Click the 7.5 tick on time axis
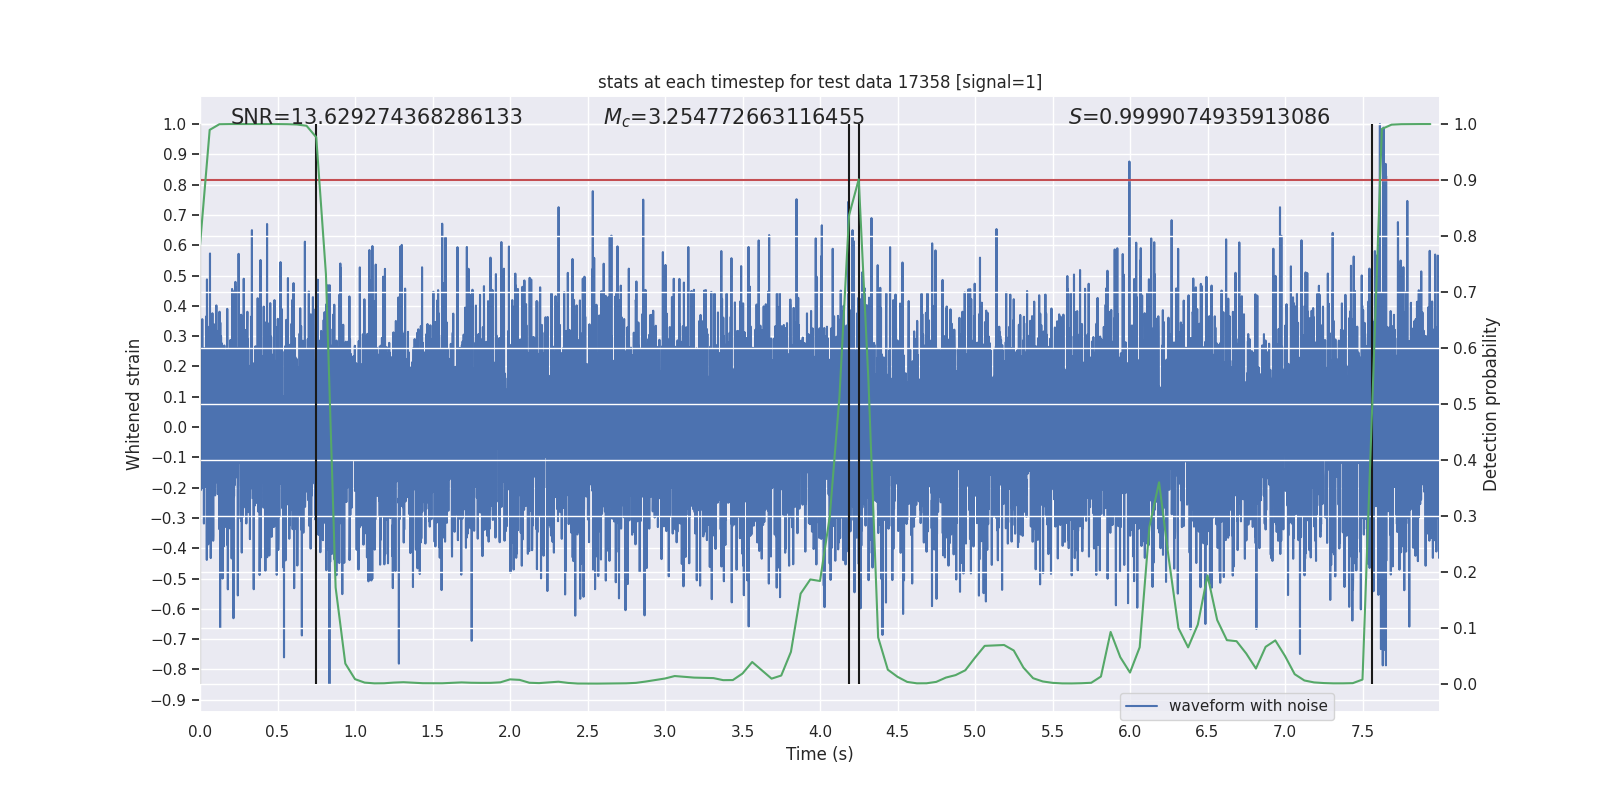Image resolution: width=1600 pixels, height=800 pixels. tap(1362, 731)
